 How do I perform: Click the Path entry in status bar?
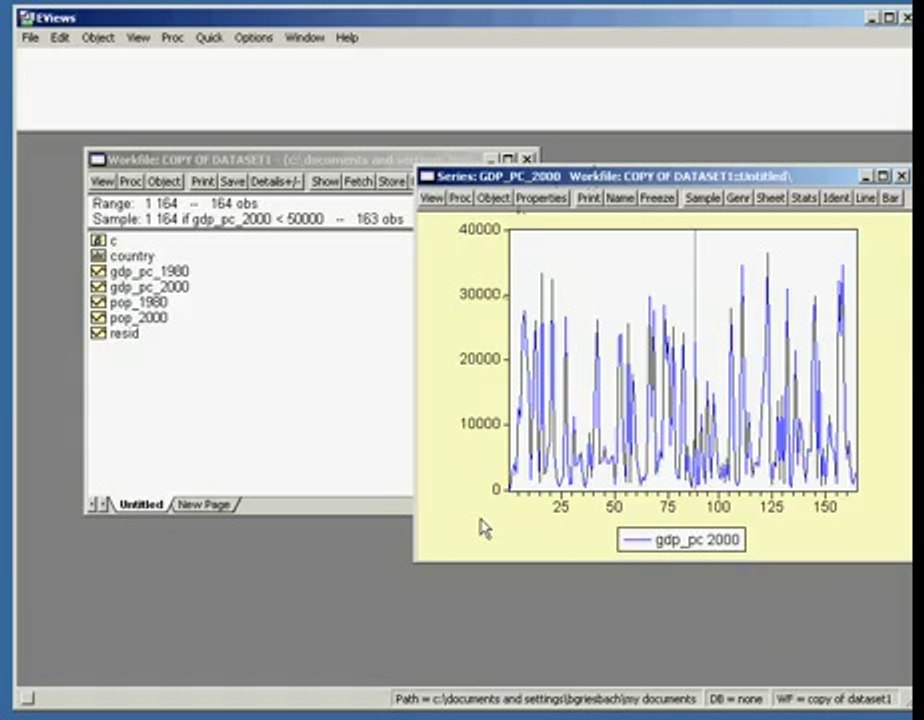(x=546, y=699)
